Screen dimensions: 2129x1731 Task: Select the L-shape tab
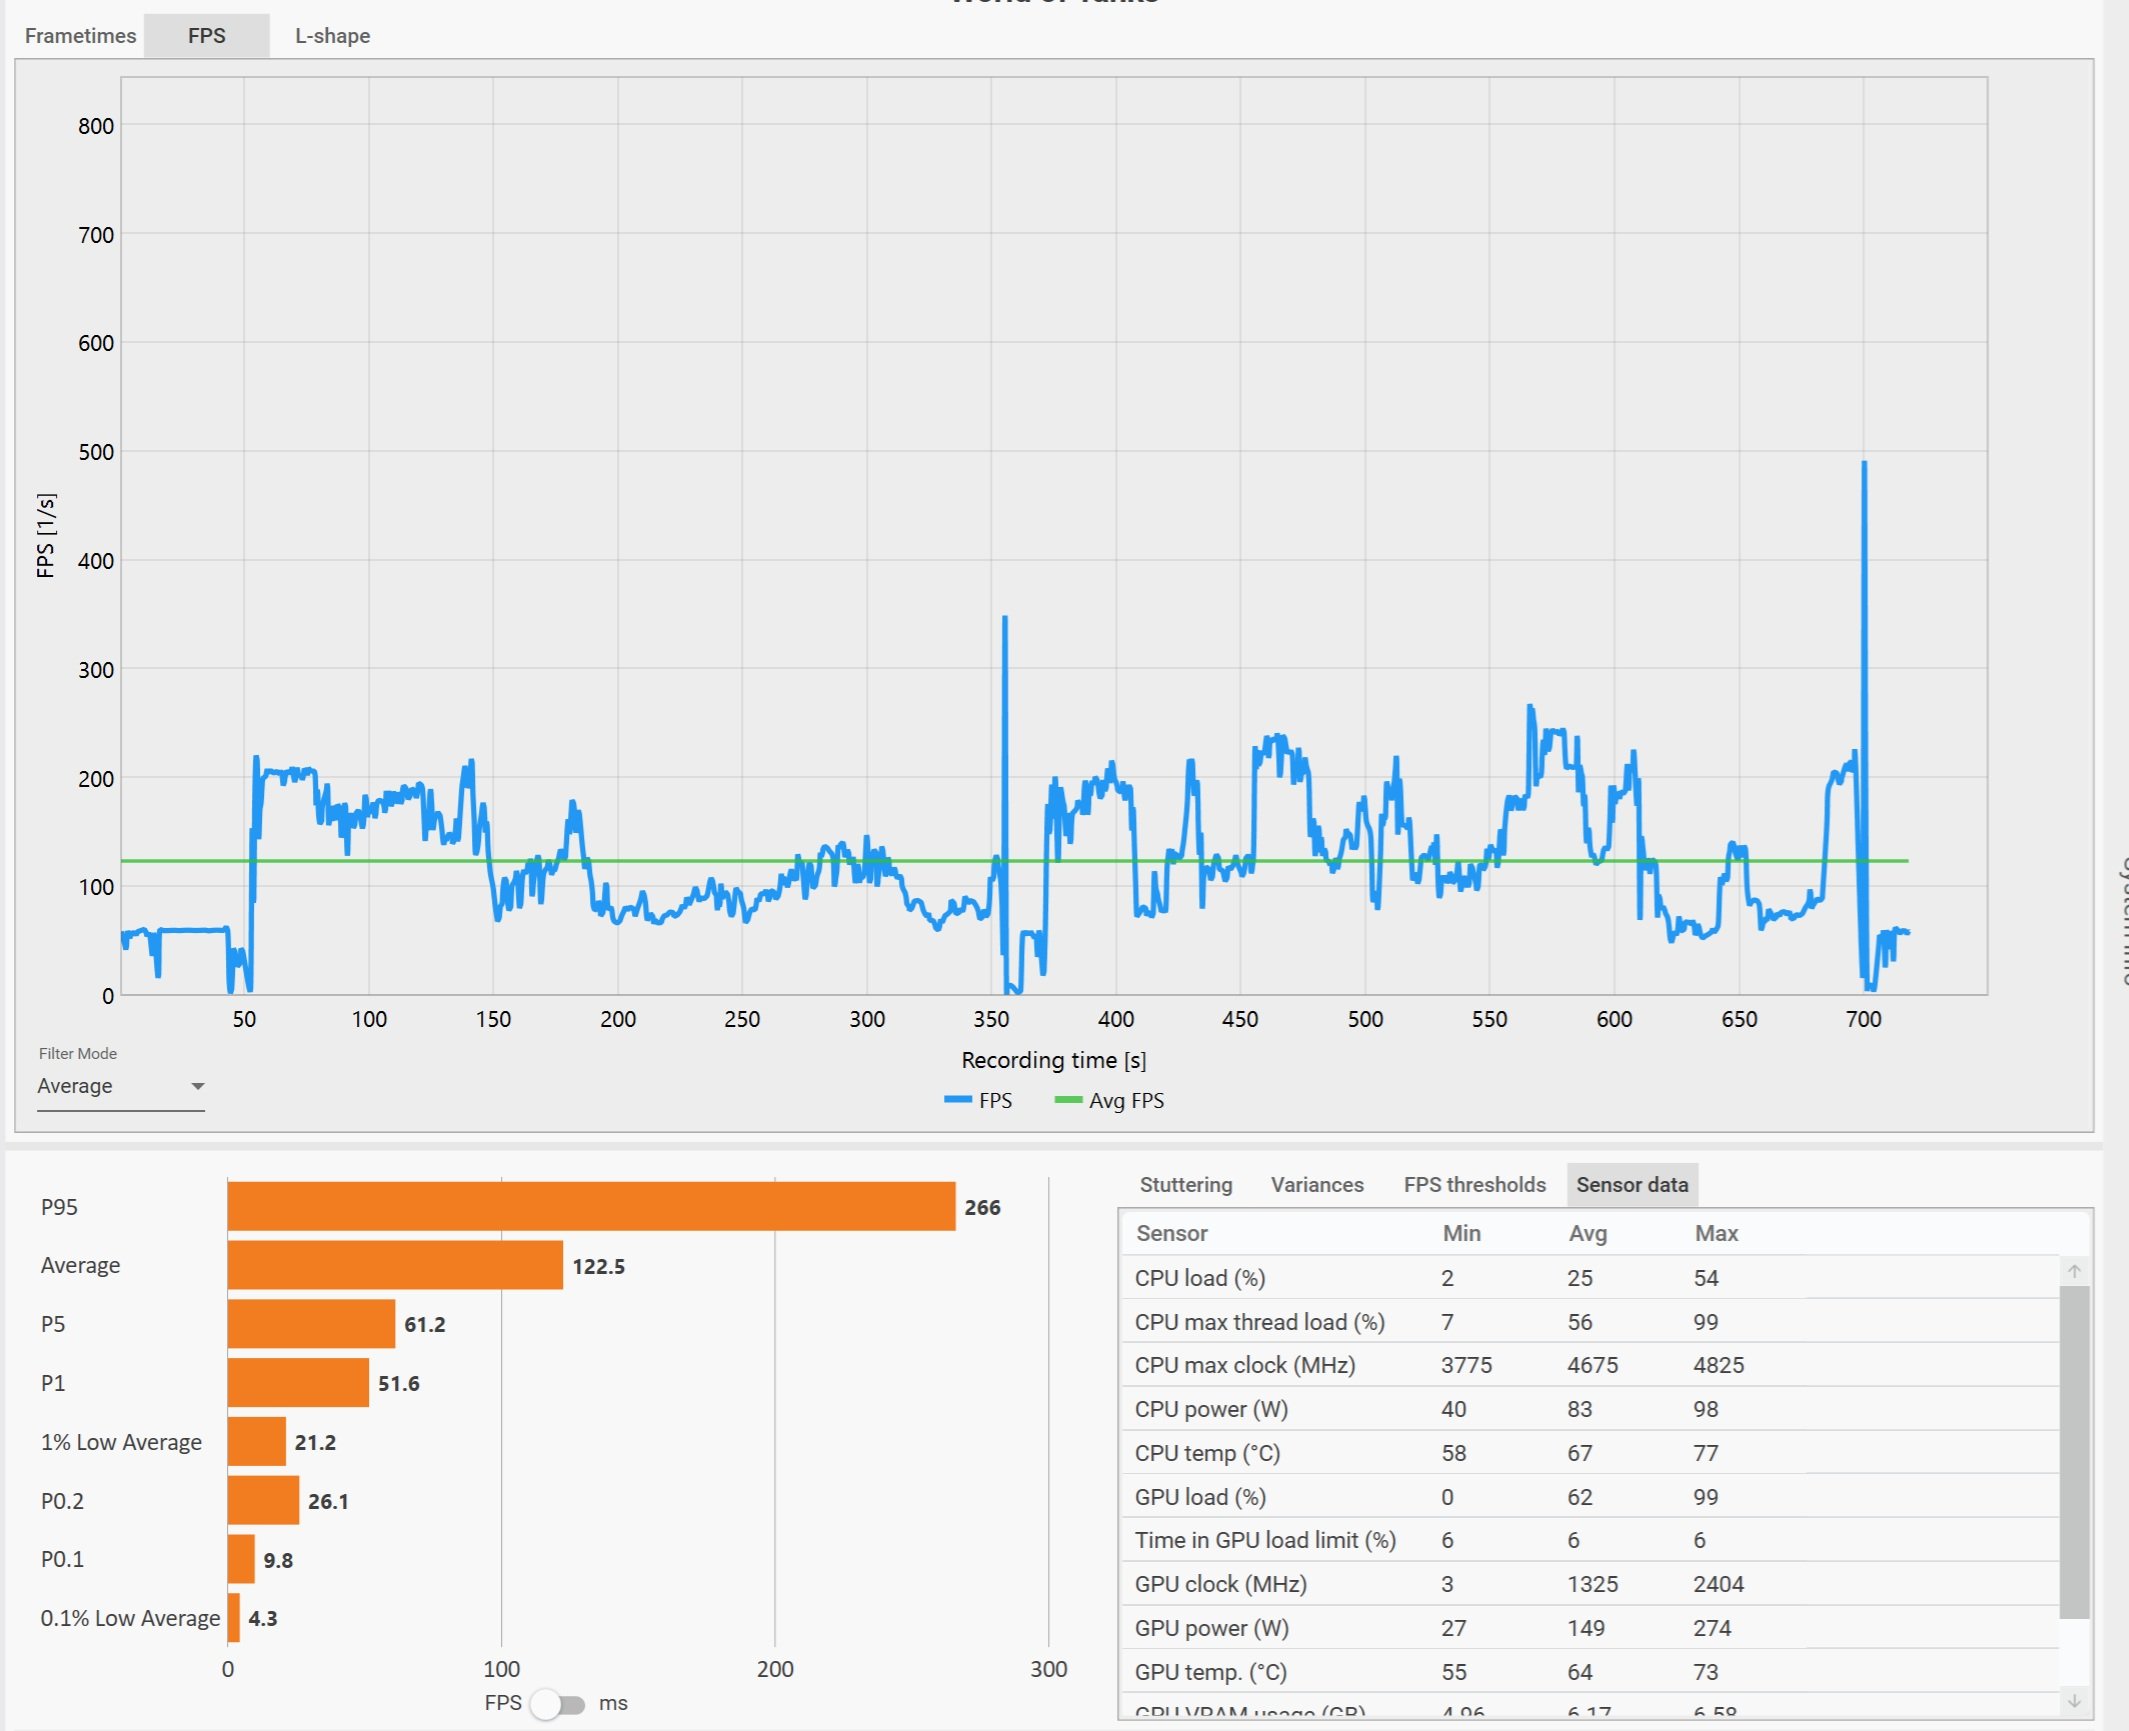[x=332, y=36]
